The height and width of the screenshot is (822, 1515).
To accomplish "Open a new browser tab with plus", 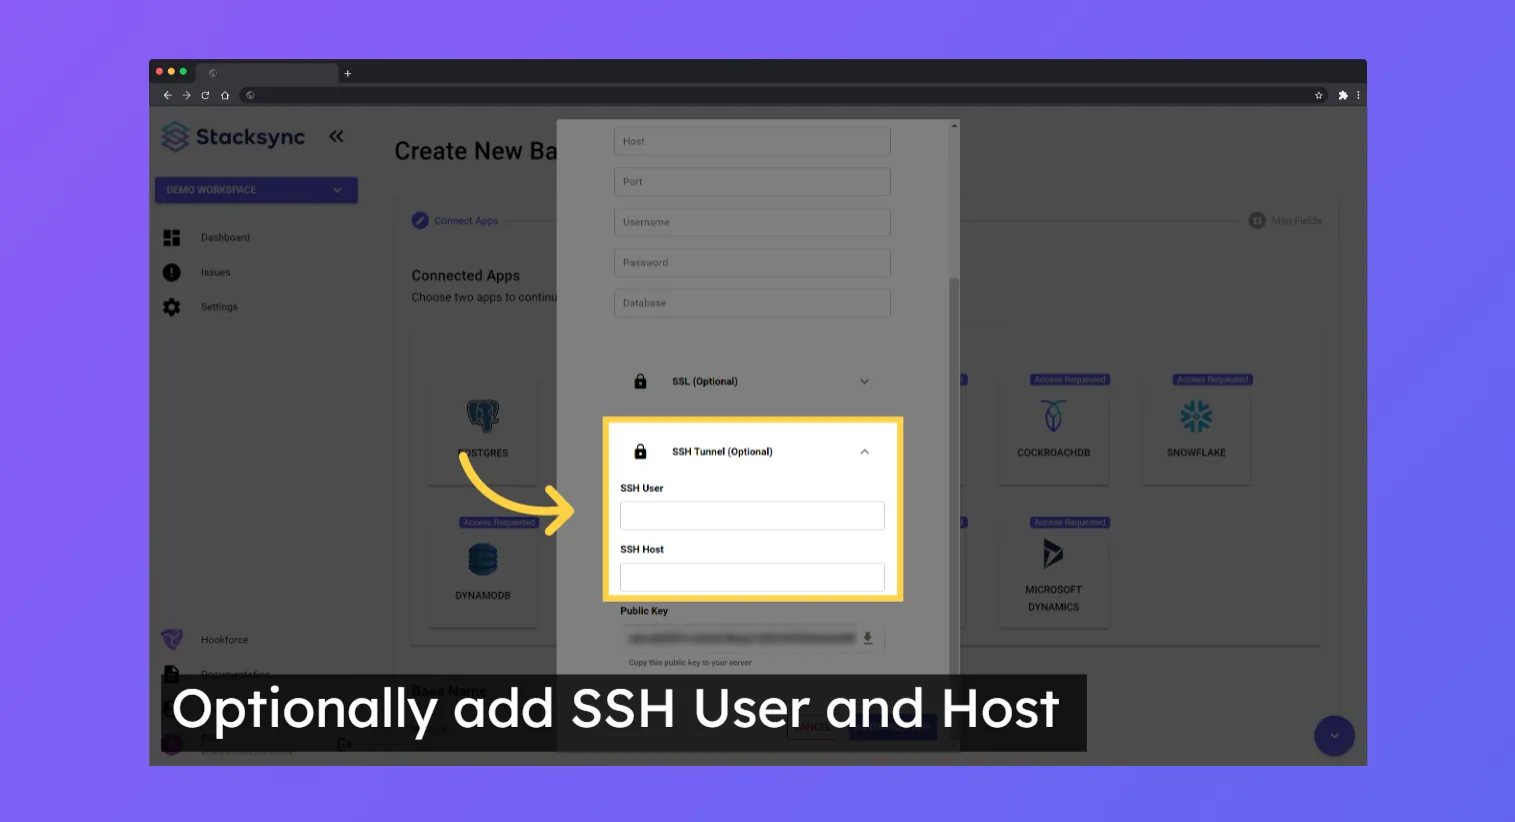I will [x=348, y=73].
